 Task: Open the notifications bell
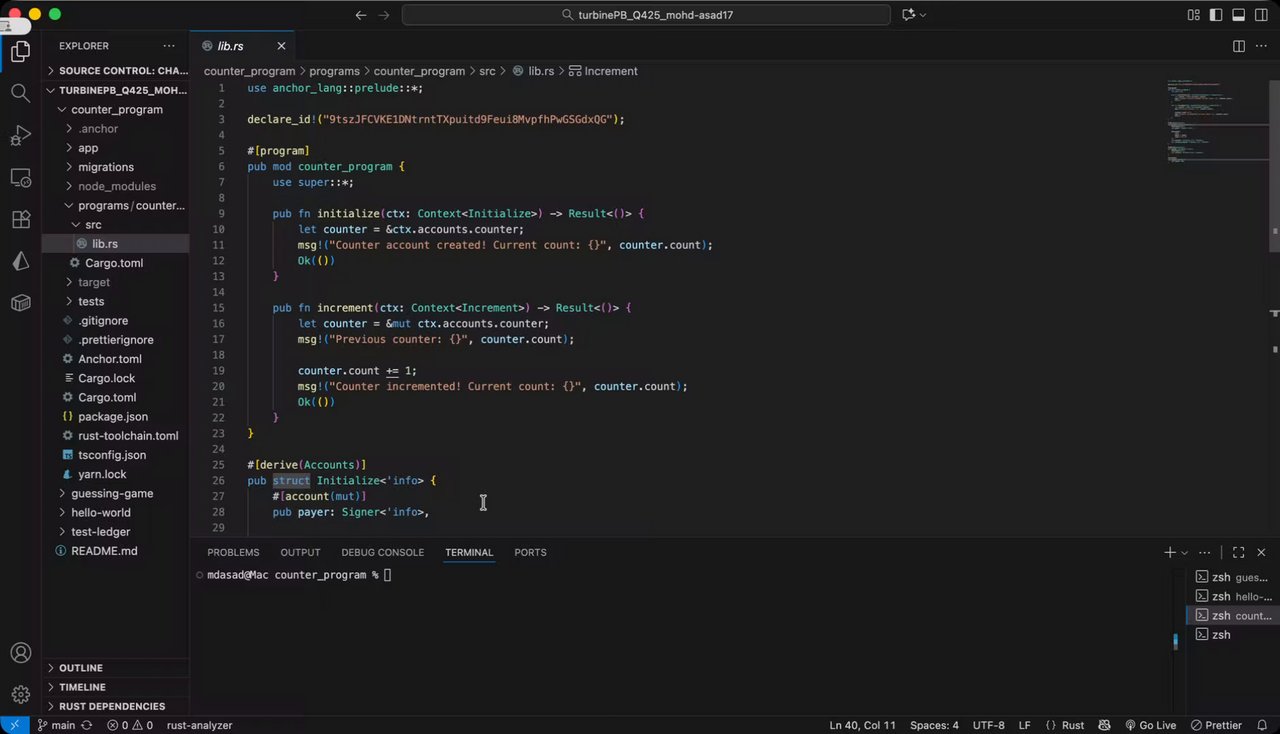click(1263, 725)
